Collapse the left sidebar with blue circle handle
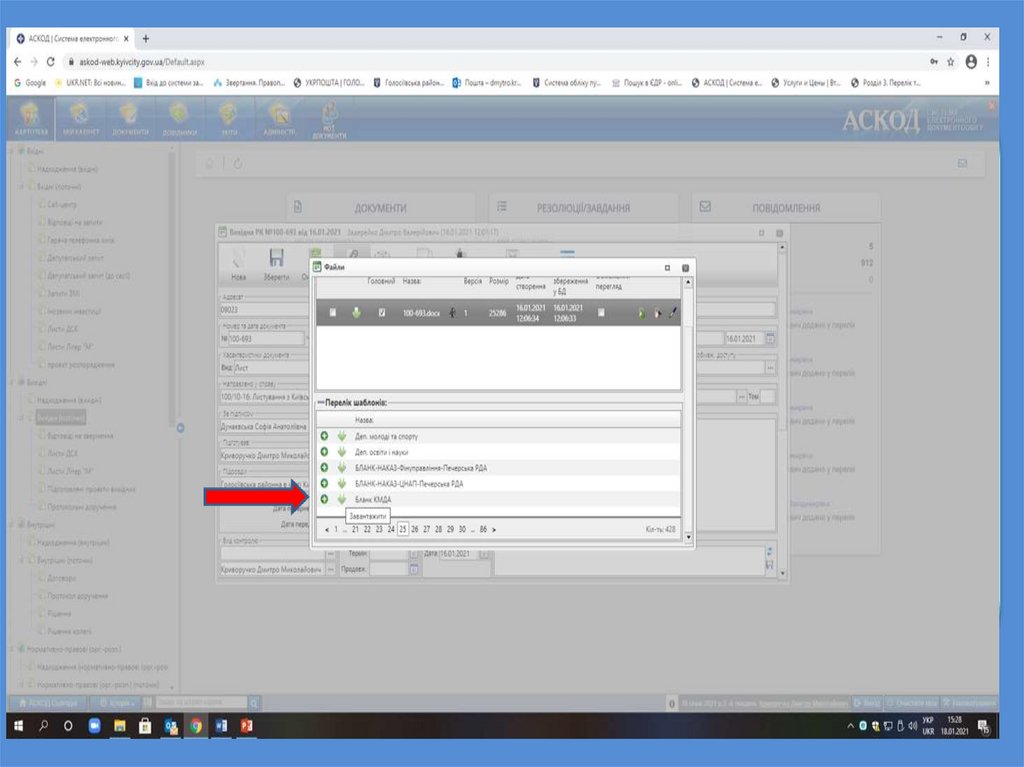The height and width of the screenshot is (767, 1024). pyautogui.click(x=180, y=428)
